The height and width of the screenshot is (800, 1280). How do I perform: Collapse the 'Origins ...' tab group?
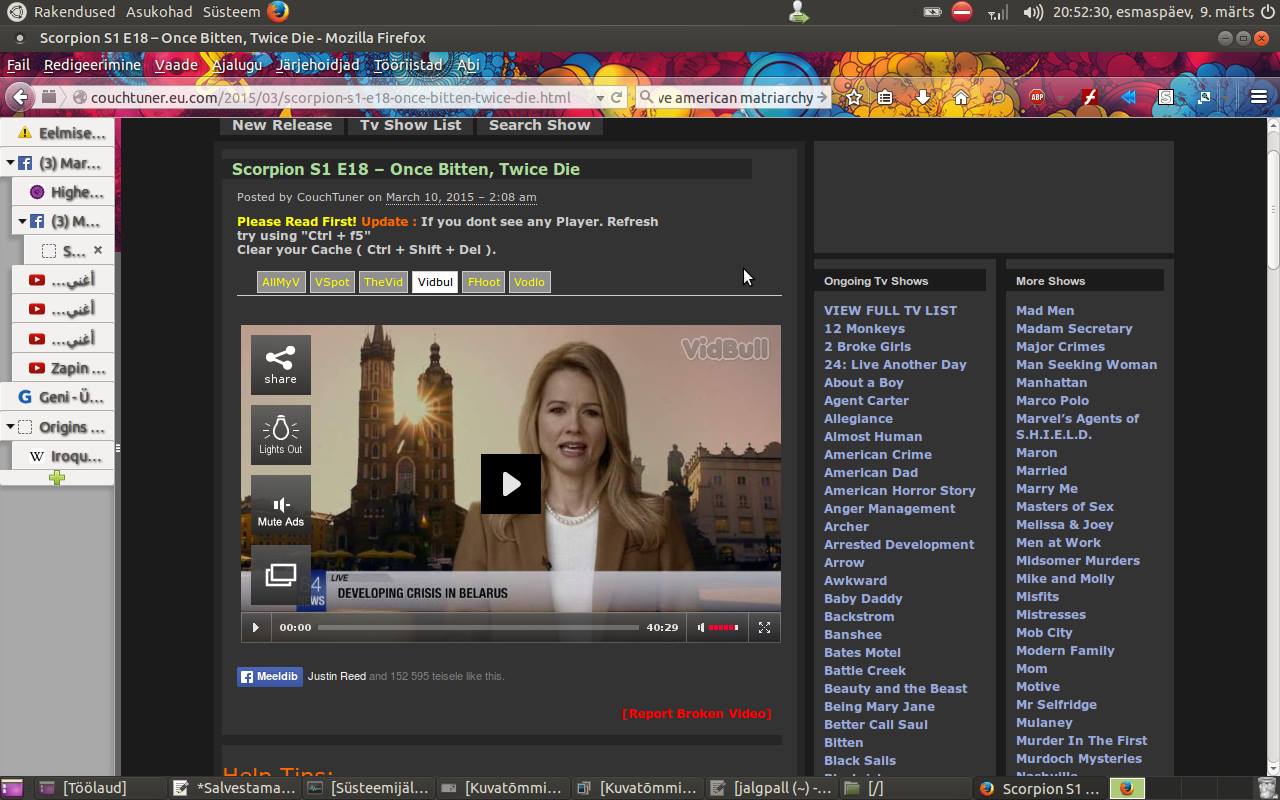[10, 427]
